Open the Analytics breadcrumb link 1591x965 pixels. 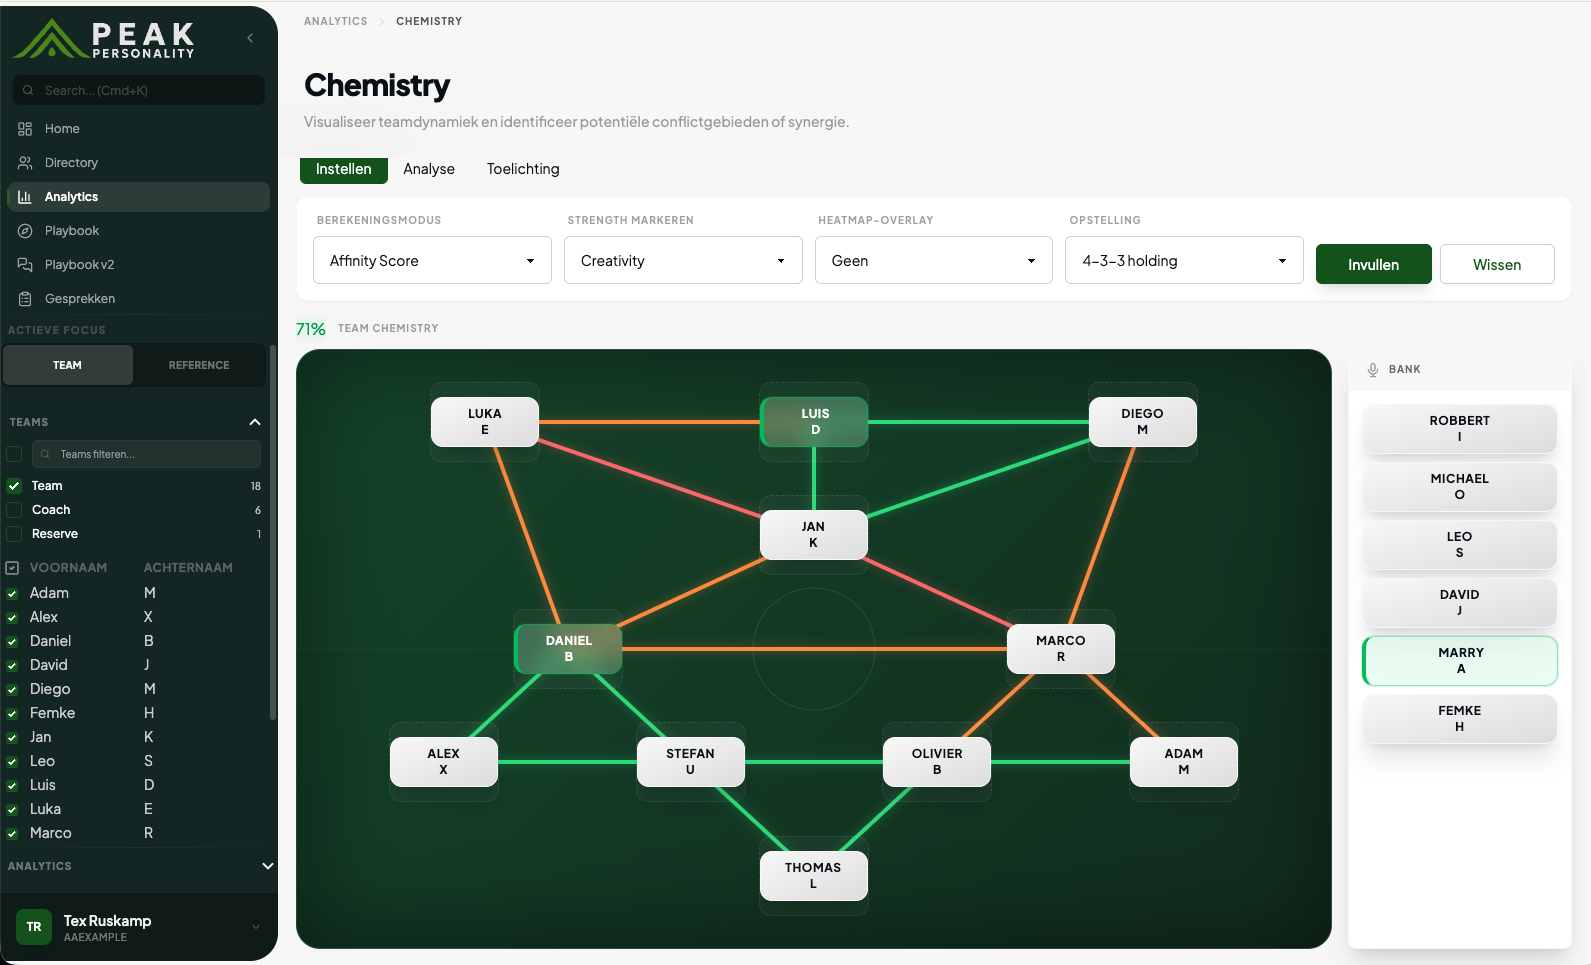(336, 21)
